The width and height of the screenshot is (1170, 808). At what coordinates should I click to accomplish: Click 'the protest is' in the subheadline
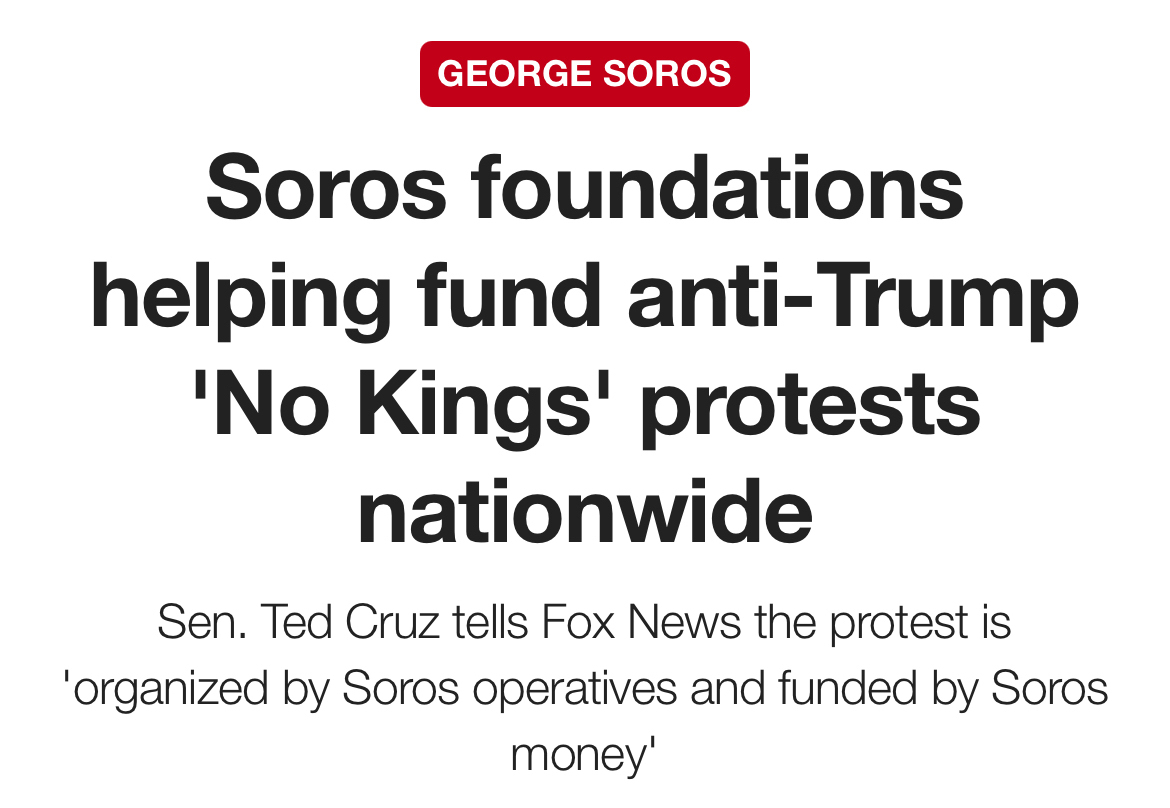(x=882, y=623)
